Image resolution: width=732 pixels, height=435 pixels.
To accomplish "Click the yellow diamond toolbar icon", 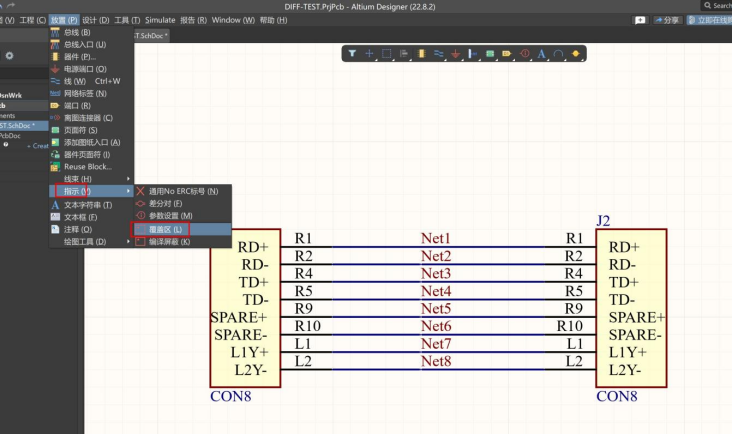I will click(576, 54).
